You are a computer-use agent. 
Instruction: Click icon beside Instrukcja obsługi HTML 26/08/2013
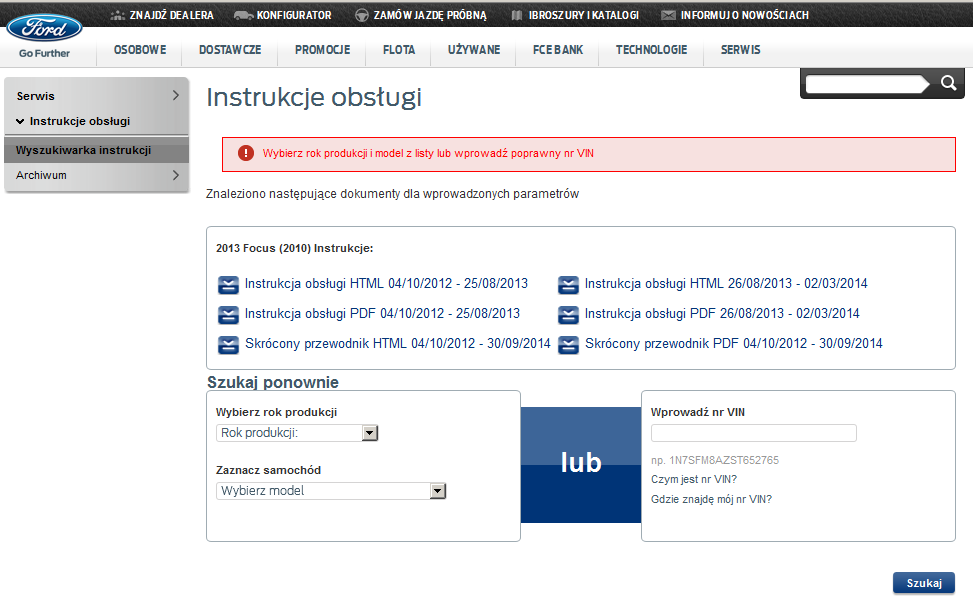(x=568, y=285)
